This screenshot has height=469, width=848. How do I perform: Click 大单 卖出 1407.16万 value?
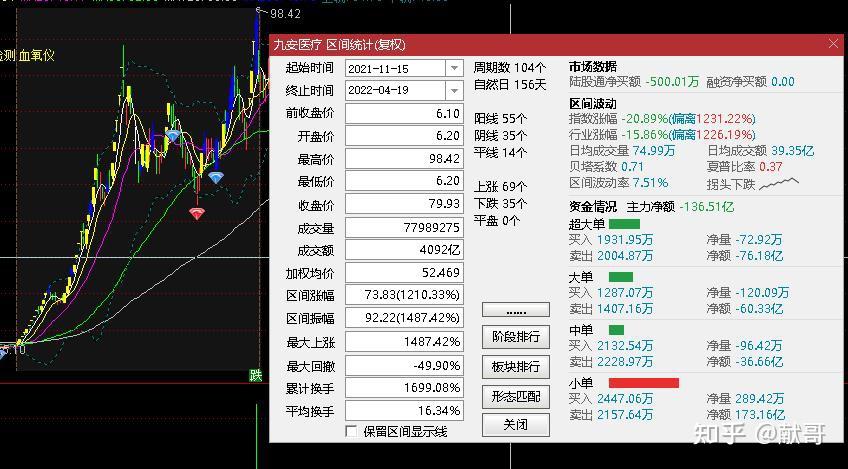(x=625, y=309)
